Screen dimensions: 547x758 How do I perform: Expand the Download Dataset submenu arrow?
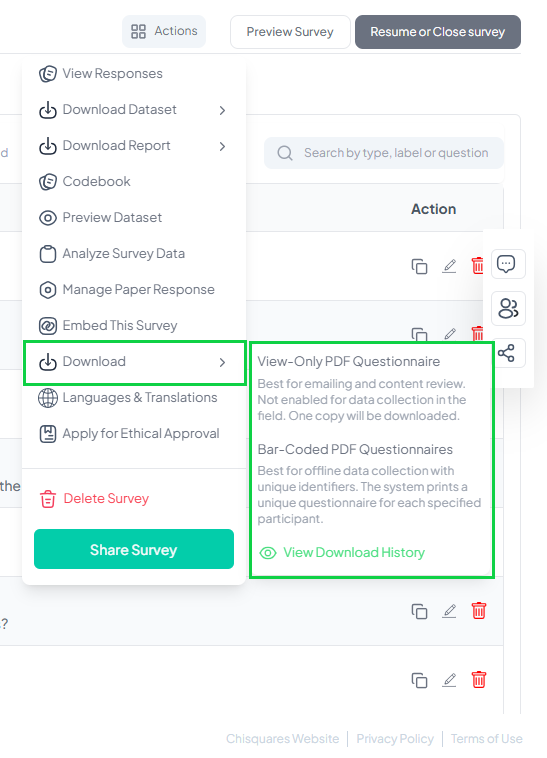pos(222,110)
